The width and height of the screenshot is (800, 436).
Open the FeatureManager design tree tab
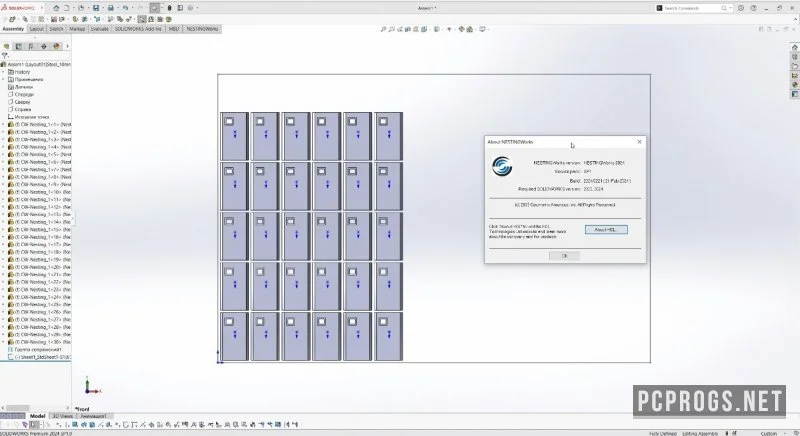click(x=7, y=46)
